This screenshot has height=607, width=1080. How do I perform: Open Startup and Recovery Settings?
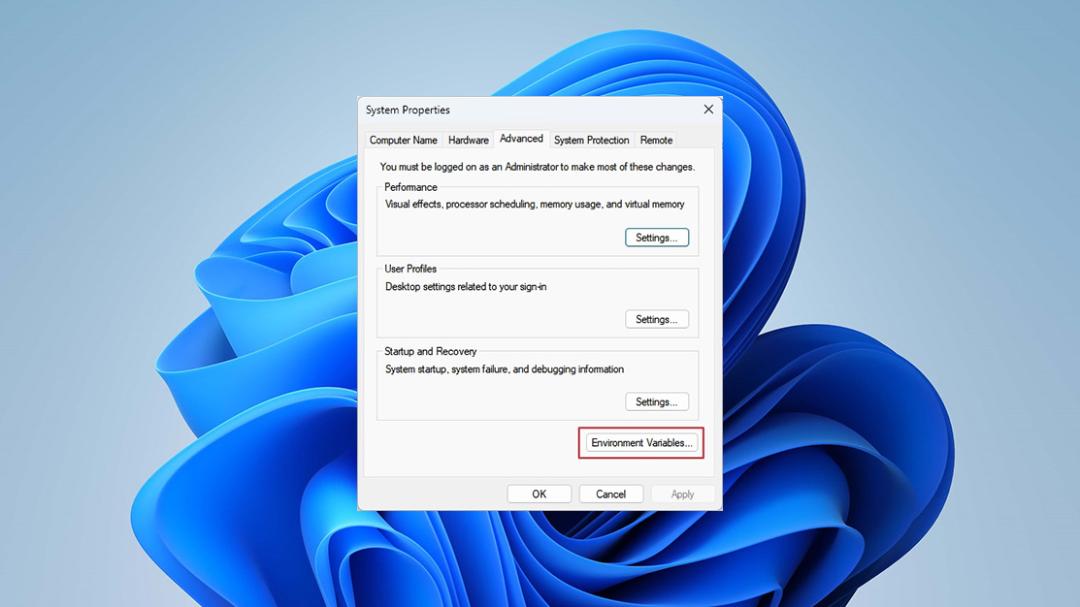pyautogui.click(x=656, y=402)
